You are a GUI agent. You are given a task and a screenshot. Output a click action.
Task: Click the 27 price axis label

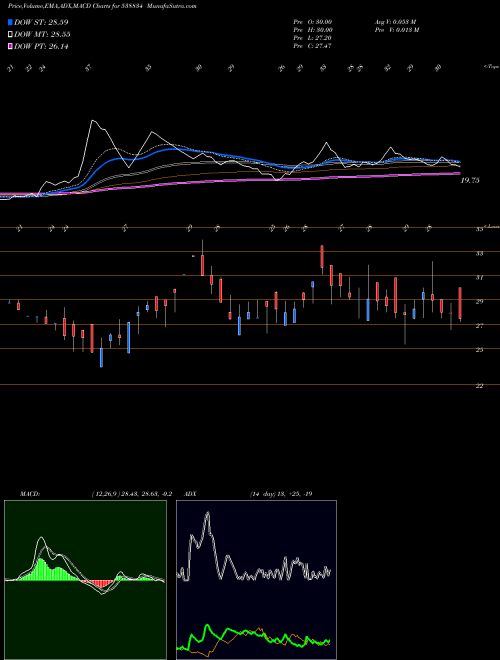pos(479,325)
